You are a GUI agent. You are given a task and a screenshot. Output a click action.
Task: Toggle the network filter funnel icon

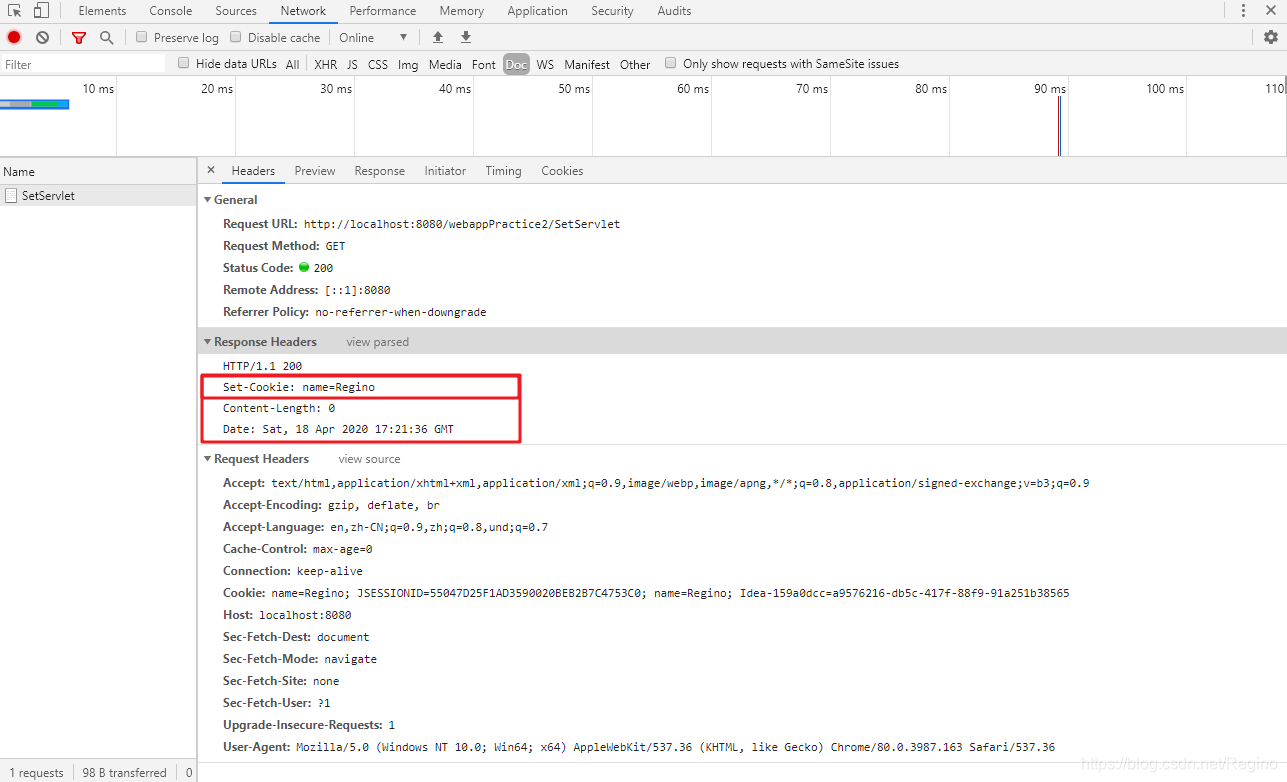click(x=79, y=37)
